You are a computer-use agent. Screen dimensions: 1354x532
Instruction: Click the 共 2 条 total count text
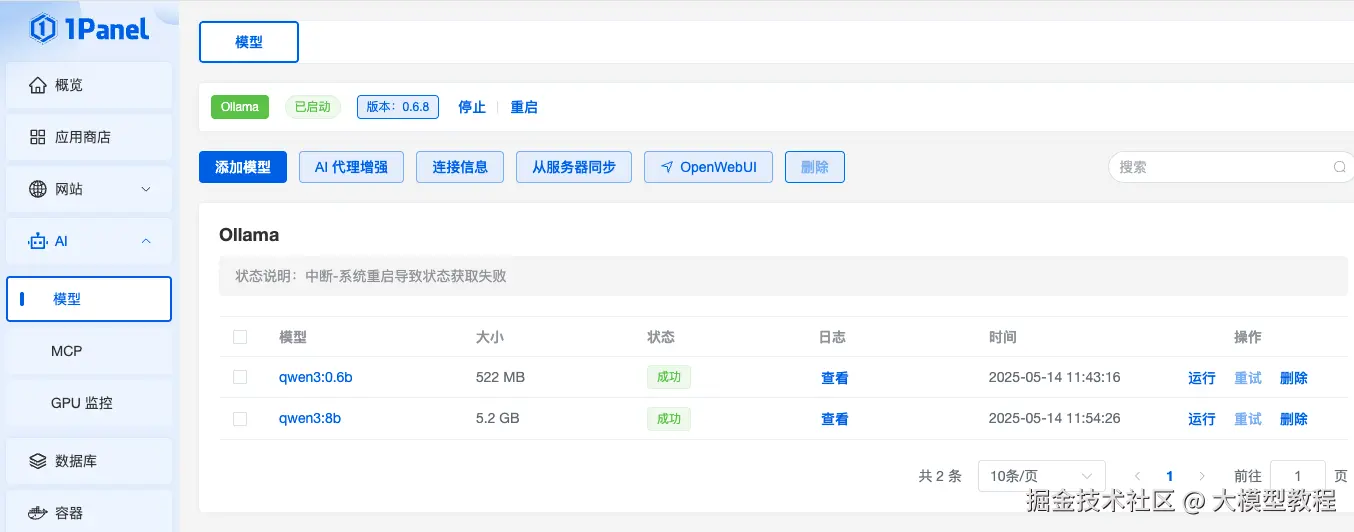point(940,477)
